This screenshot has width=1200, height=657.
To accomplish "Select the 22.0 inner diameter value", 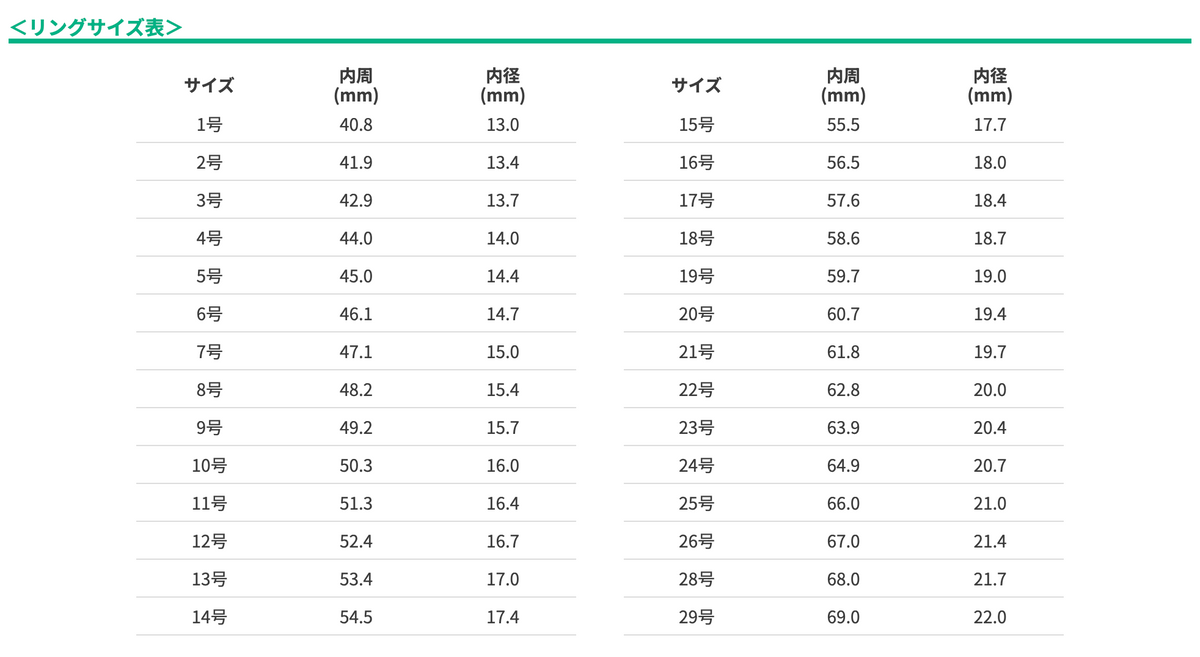I will [x=990, y=617].
